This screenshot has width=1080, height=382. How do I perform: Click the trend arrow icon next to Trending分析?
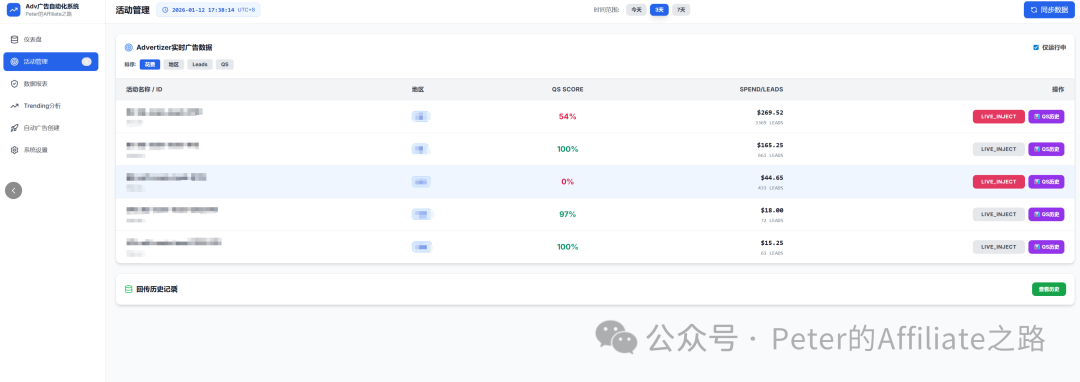[x=14, y=105]
